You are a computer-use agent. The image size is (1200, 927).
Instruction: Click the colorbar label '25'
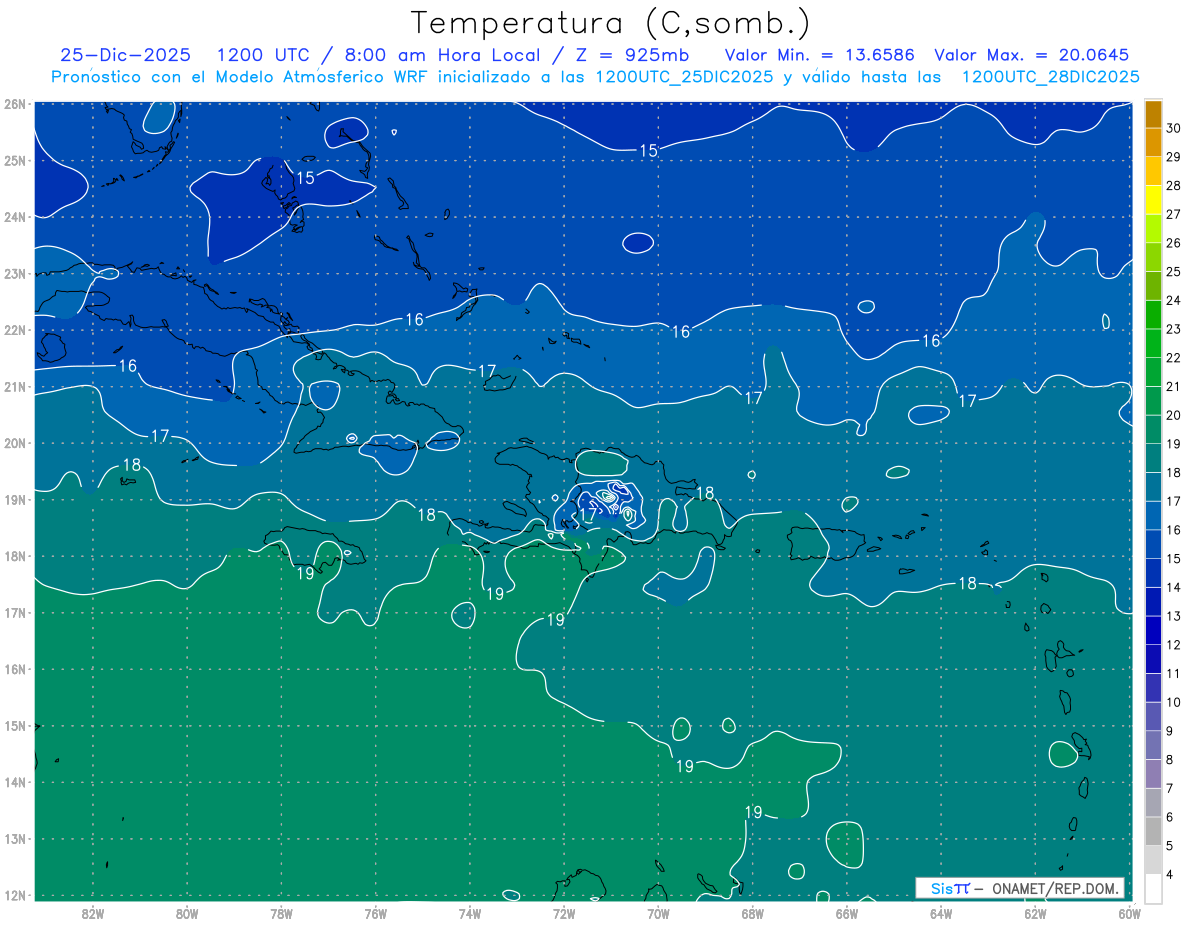(1173, 271)
